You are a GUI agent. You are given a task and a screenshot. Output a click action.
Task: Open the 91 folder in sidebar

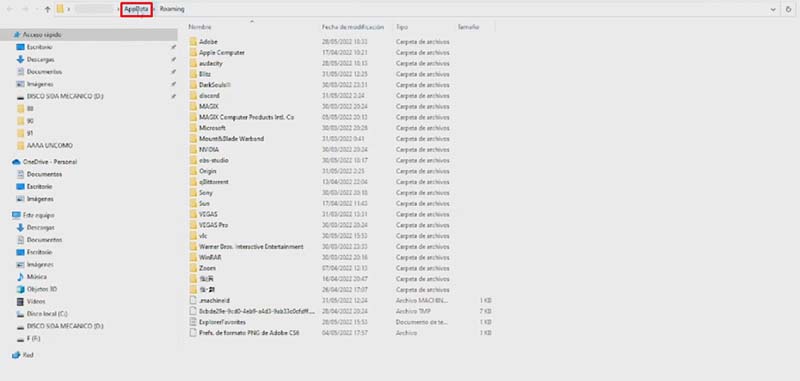30,133
